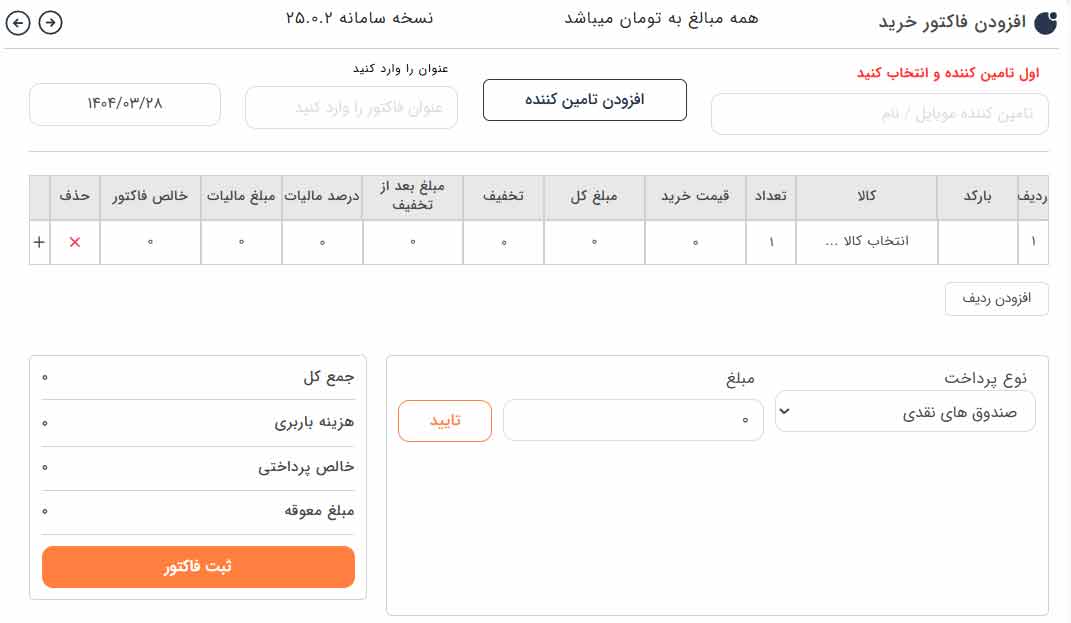
Task: Click the تایید confirmation button
Action: tap(445, 420)
